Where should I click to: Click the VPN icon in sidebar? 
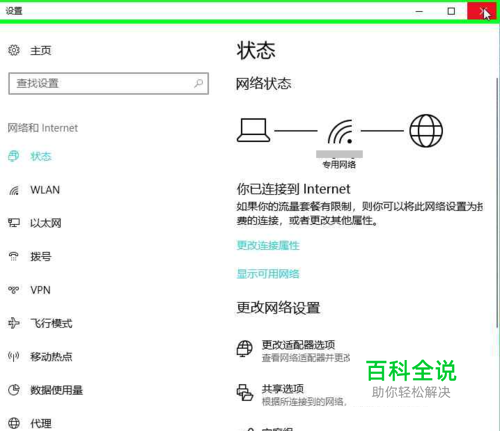point(14,290)
